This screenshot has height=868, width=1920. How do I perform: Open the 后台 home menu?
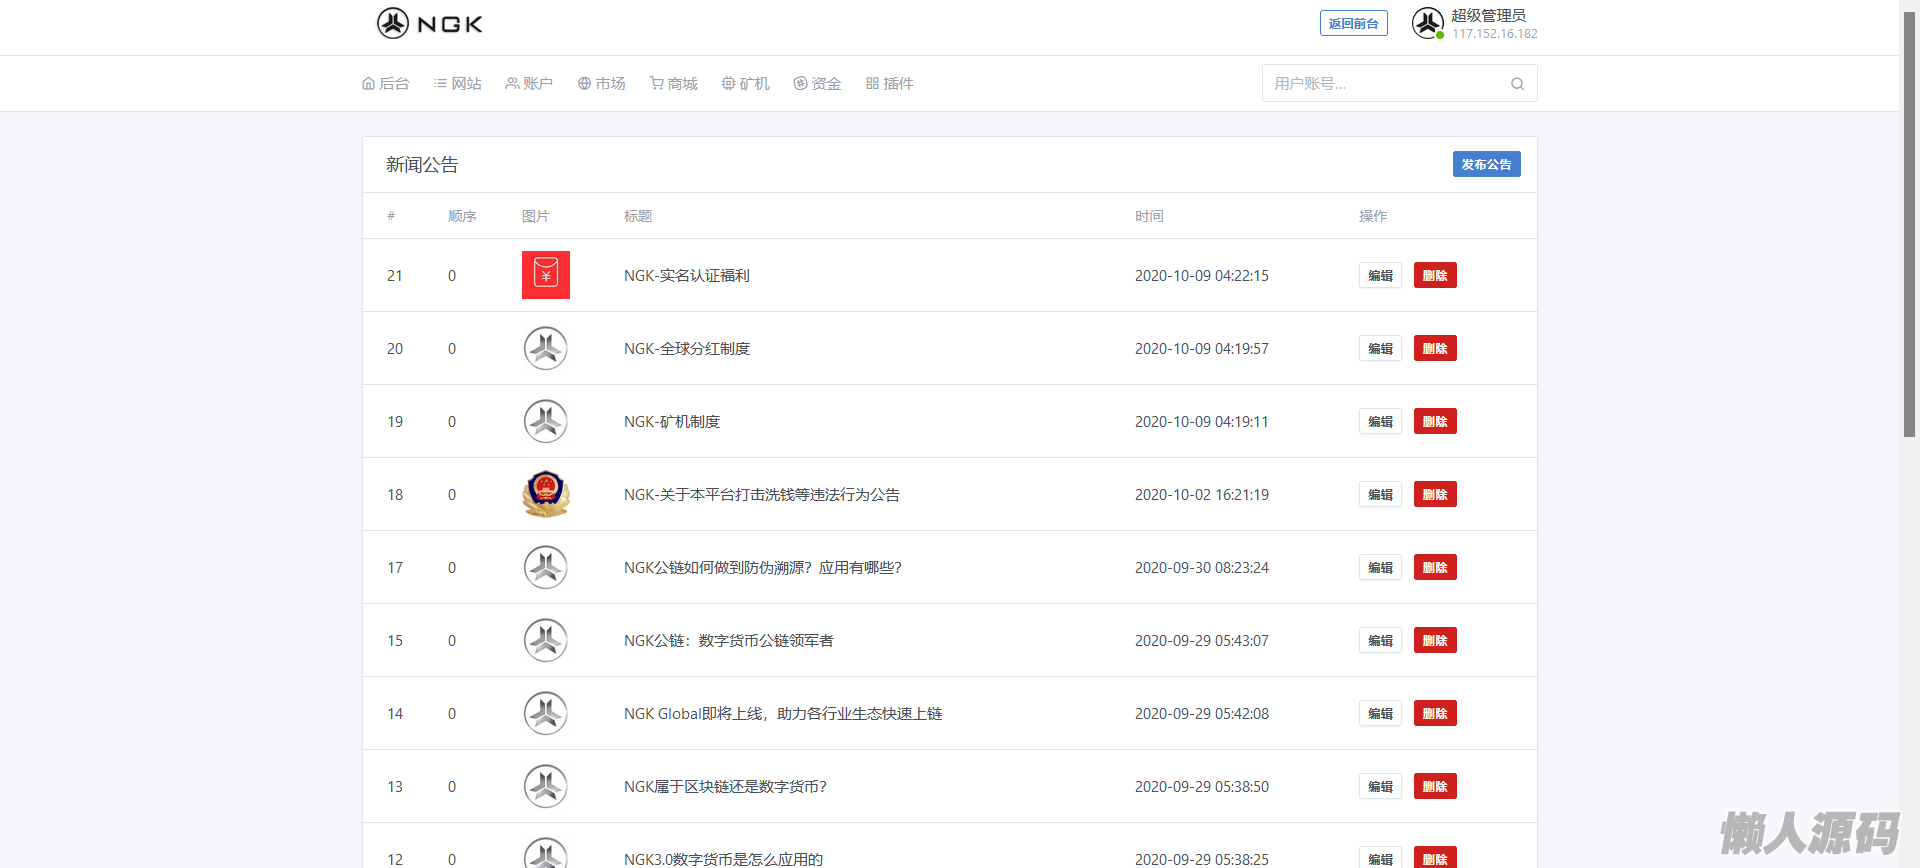(x=386, y=84)
